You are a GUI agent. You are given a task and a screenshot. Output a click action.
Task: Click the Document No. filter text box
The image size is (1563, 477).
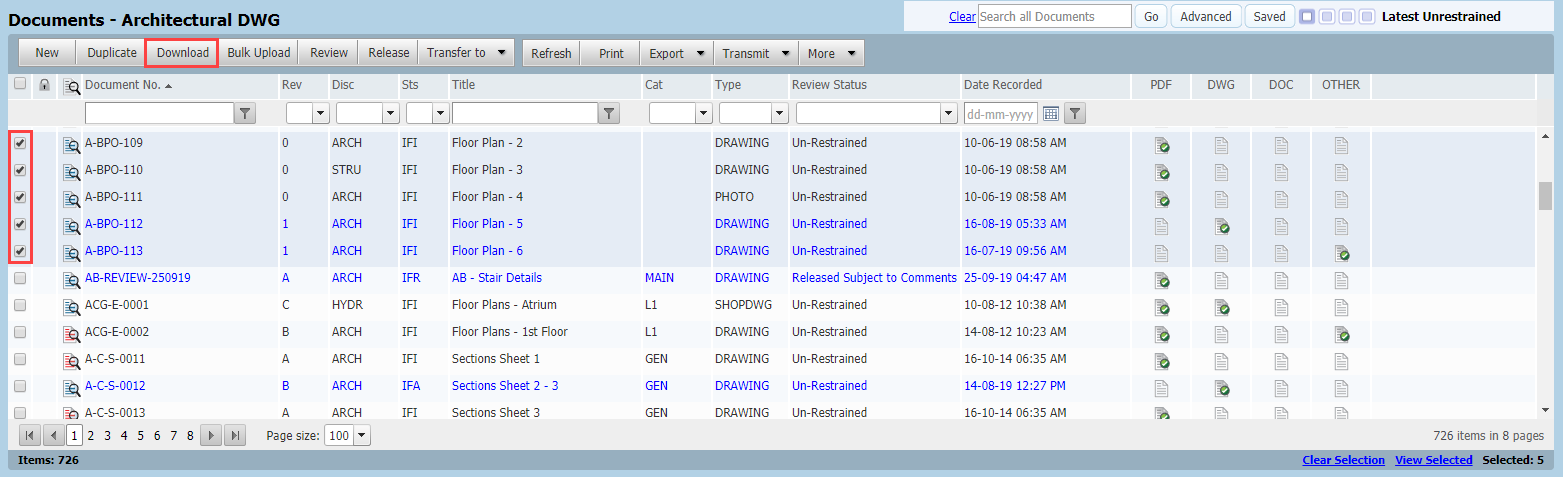coord(160,113)
